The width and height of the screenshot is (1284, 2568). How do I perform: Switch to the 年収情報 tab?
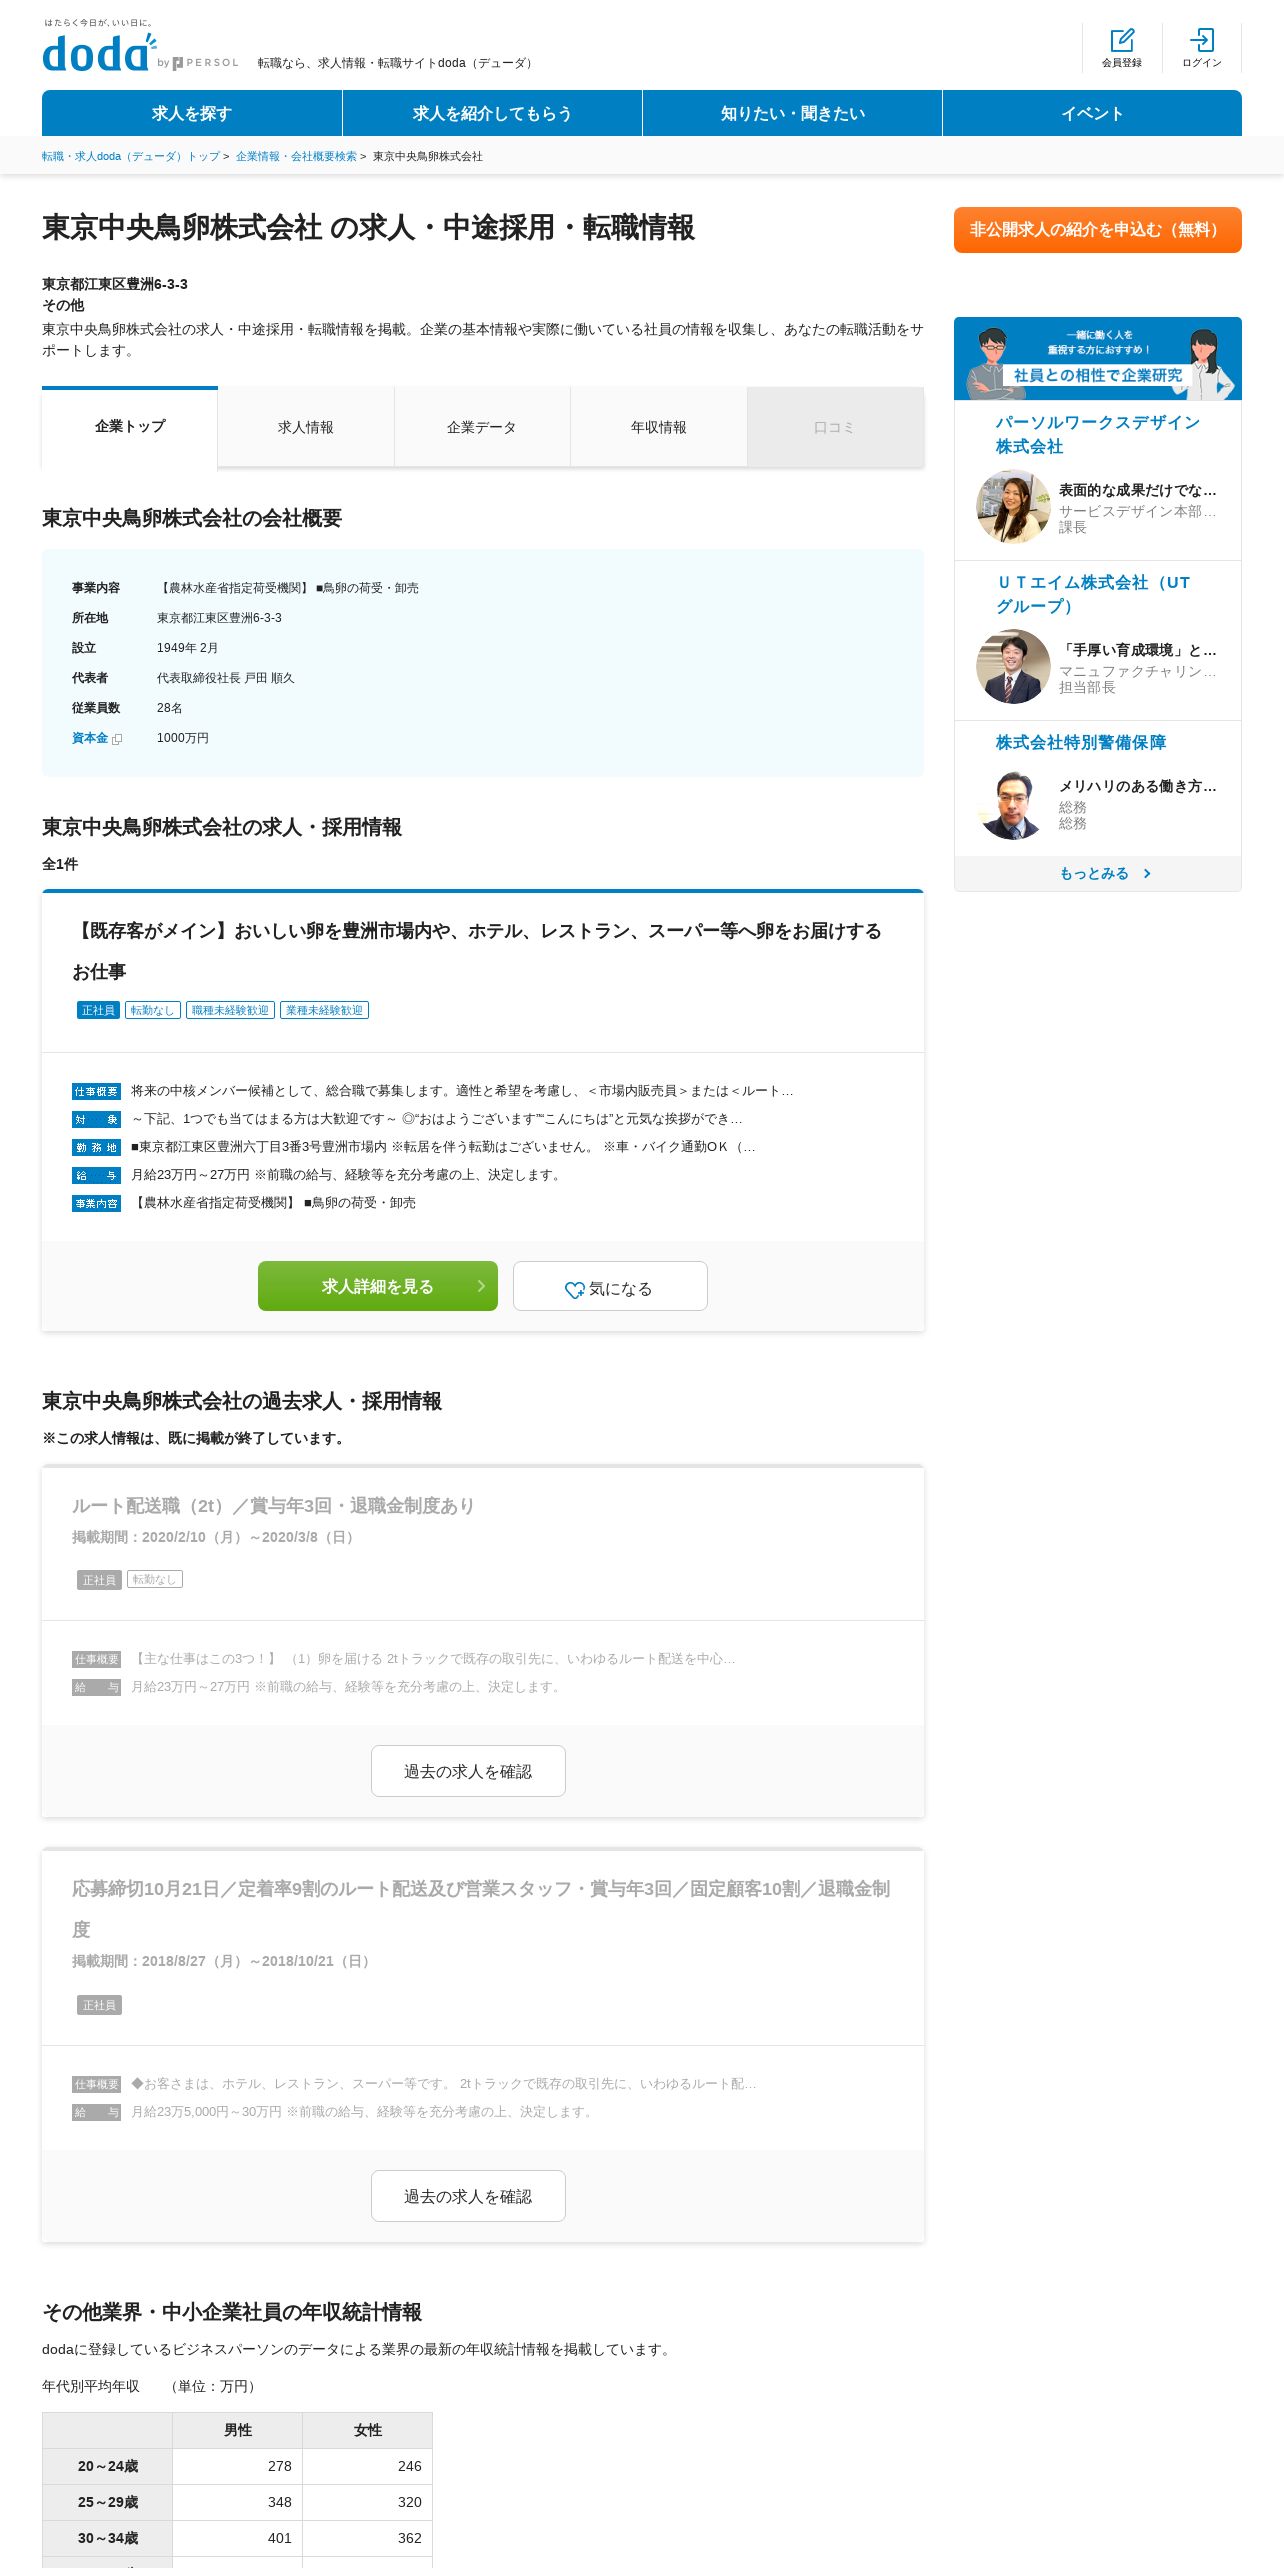(659, 427)
